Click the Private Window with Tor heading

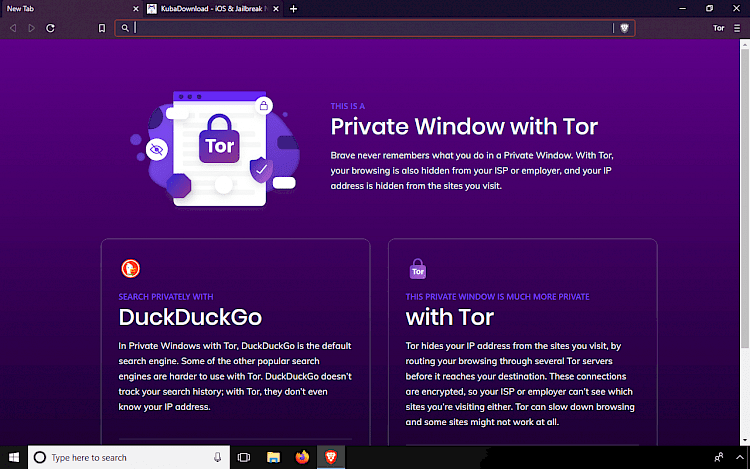464,127
